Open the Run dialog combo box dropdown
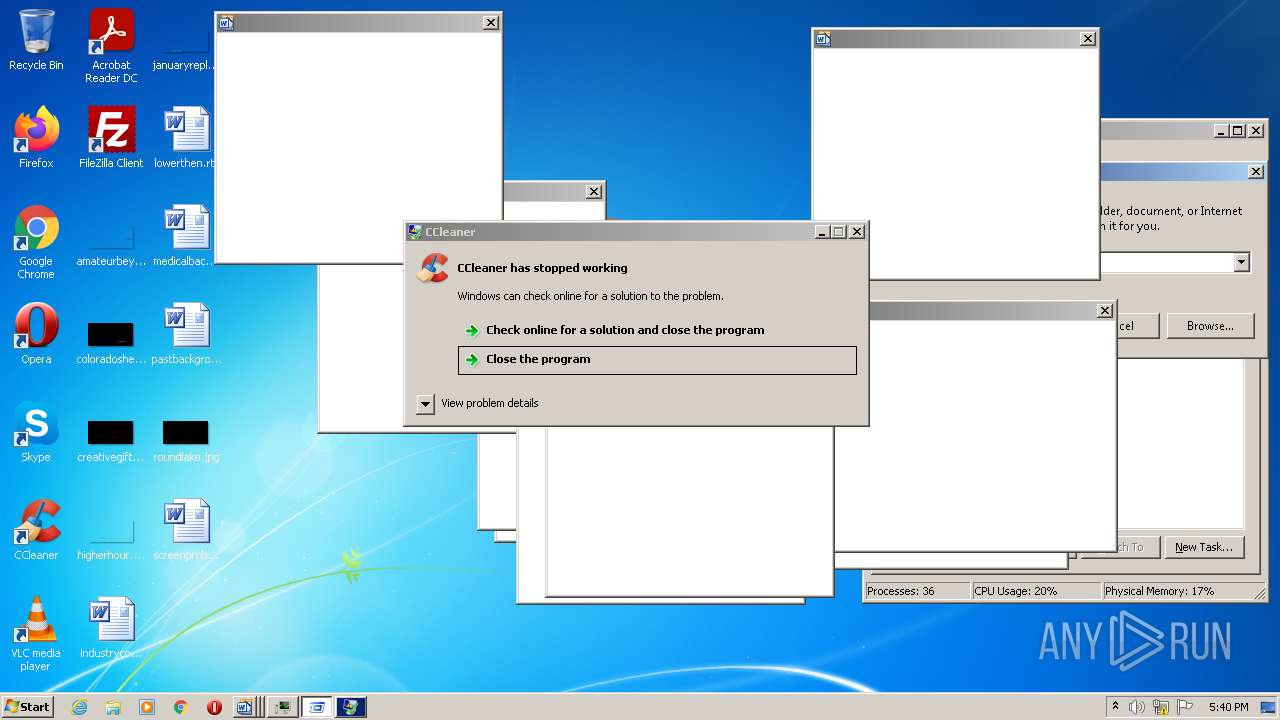 click(1241, 262)
